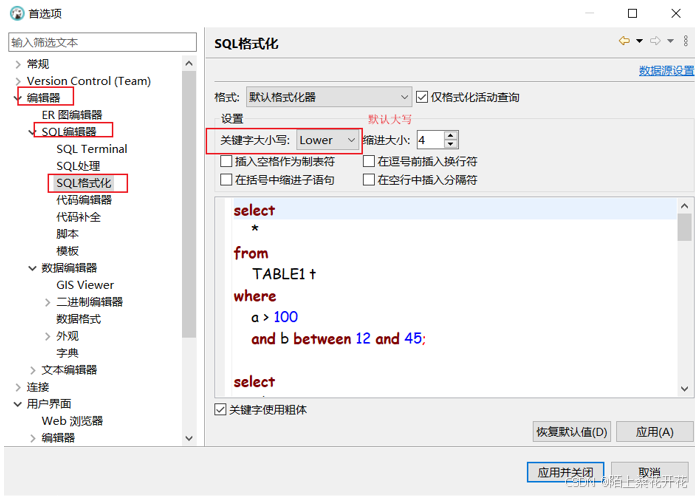
Task: Open the 数据源设置 link
Action: [x=667, y=70]
